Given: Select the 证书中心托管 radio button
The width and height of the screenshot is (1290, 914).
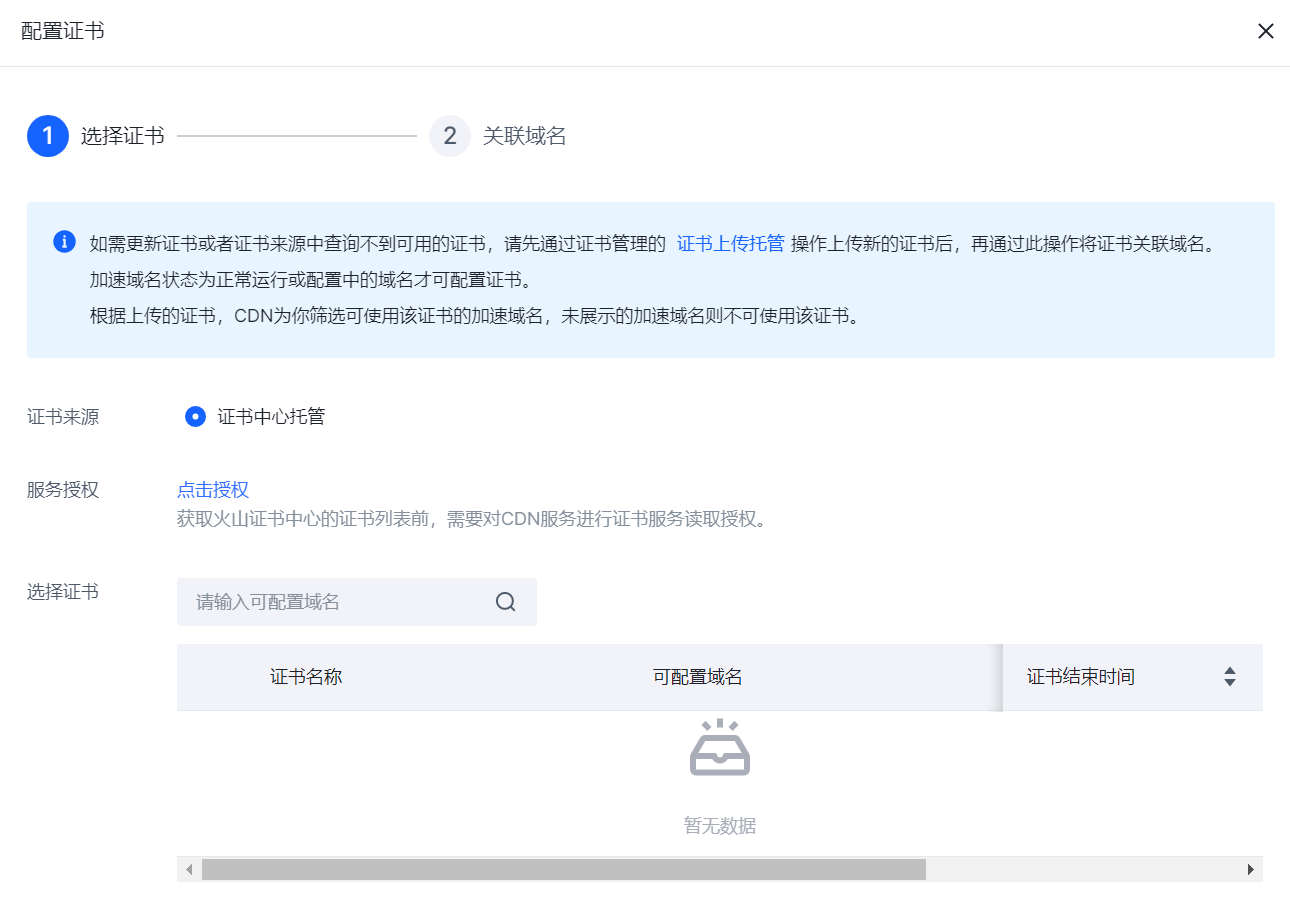Looking at the screenshot, I should [x=196, y=417].
